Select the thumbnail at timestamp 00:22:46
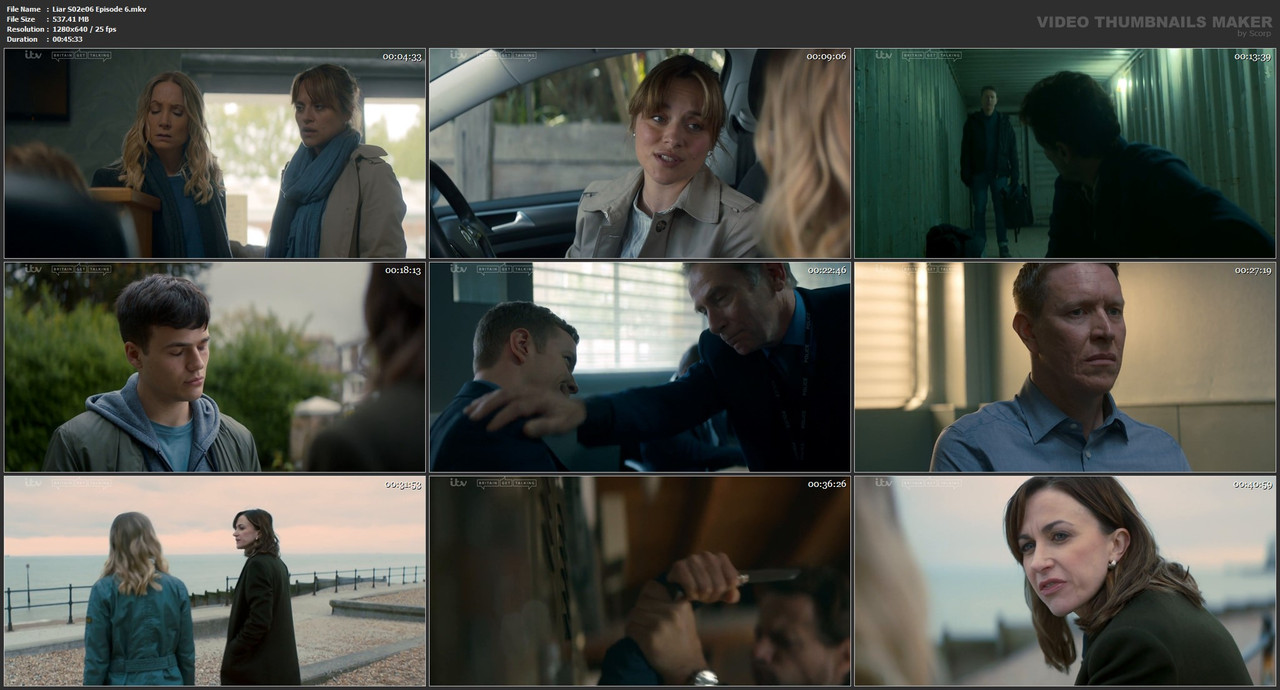1280x690 pixels. pyautogui.click(x=640, y=367)
